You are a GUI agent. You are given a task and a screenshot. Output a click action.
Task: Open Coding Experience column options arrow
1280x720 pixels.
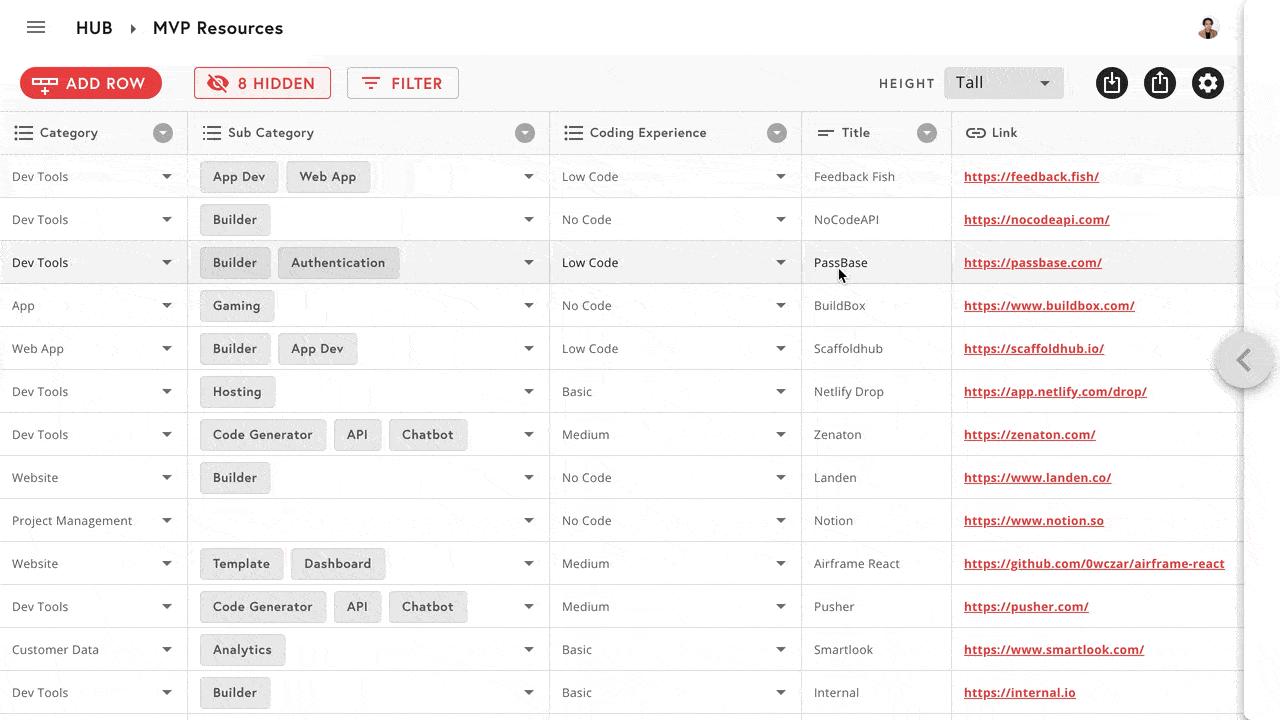coord(777,133)
